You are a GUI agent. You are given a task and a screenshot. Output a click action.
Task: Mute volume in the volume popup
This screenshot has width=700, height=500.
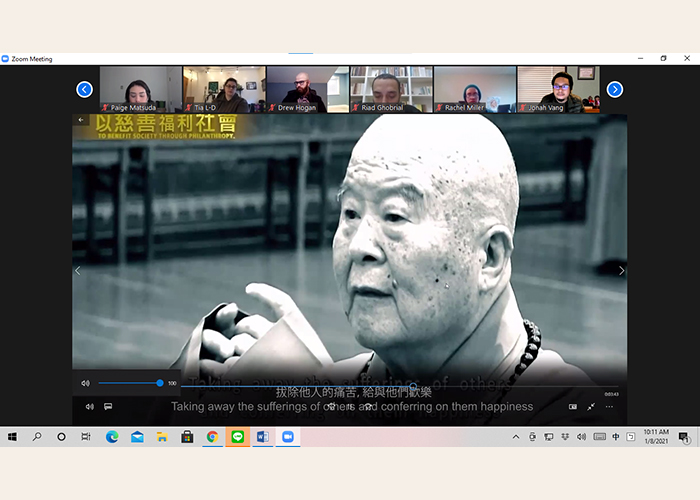pos(85,383)
